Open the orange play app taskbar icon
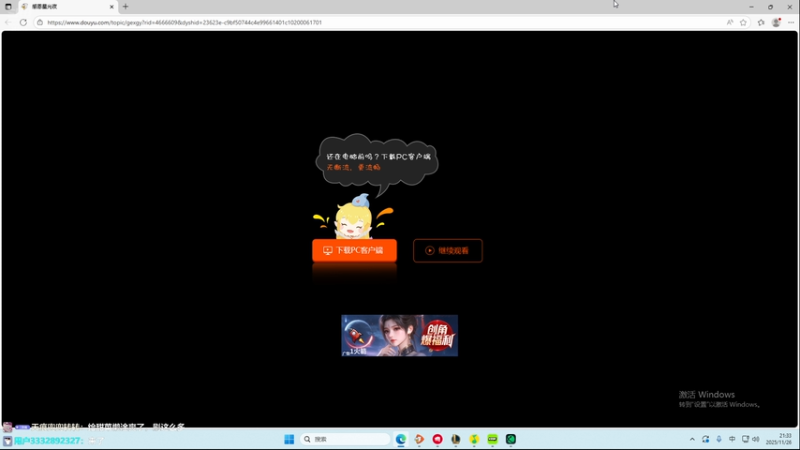This screenshot has width=800, height=450. click(419, 439)
